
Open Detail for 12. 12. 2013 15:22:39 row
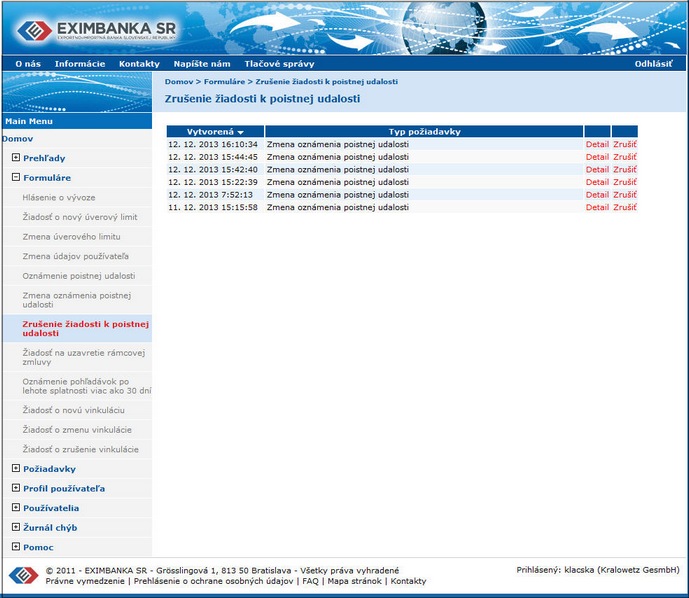point(597,182)
